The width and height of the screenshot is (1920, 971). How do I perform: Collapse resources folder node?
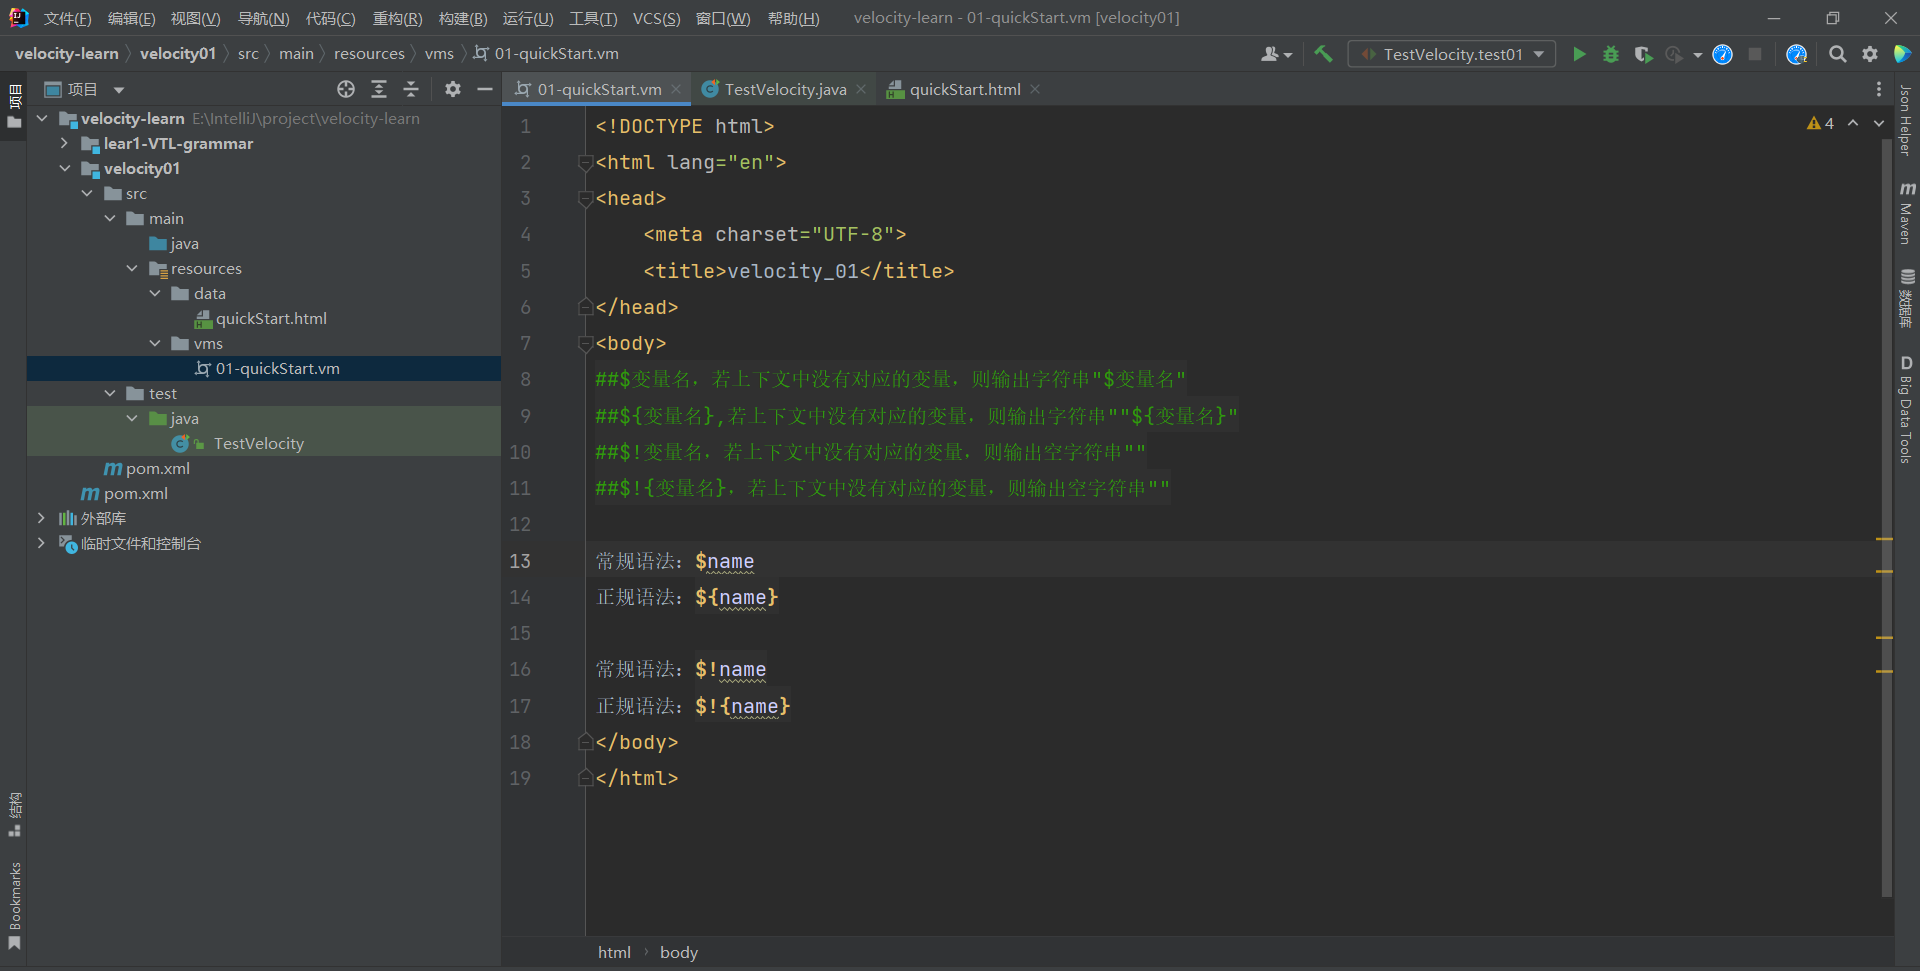pos(132,268)
